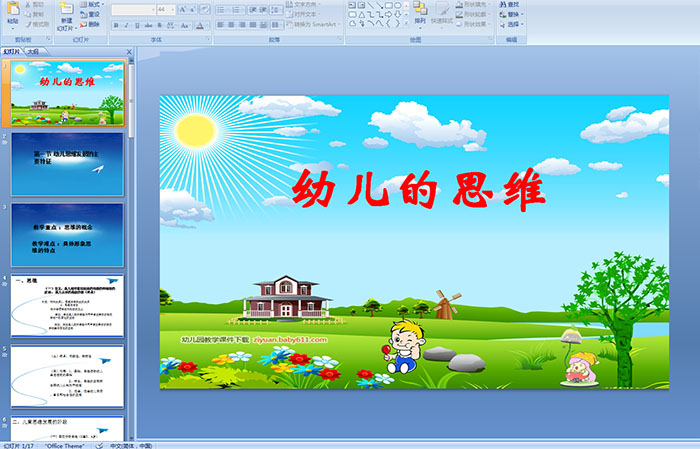Click the slide pane vertical scrollbar

point(131,249)
